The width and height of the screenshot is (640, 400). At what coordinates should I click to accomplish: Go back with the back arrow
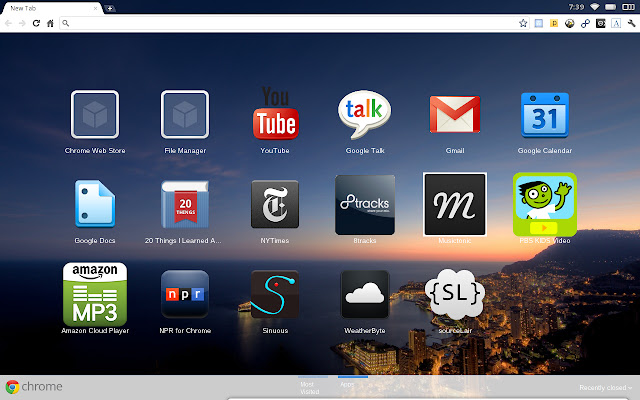(x=8, y=23)
